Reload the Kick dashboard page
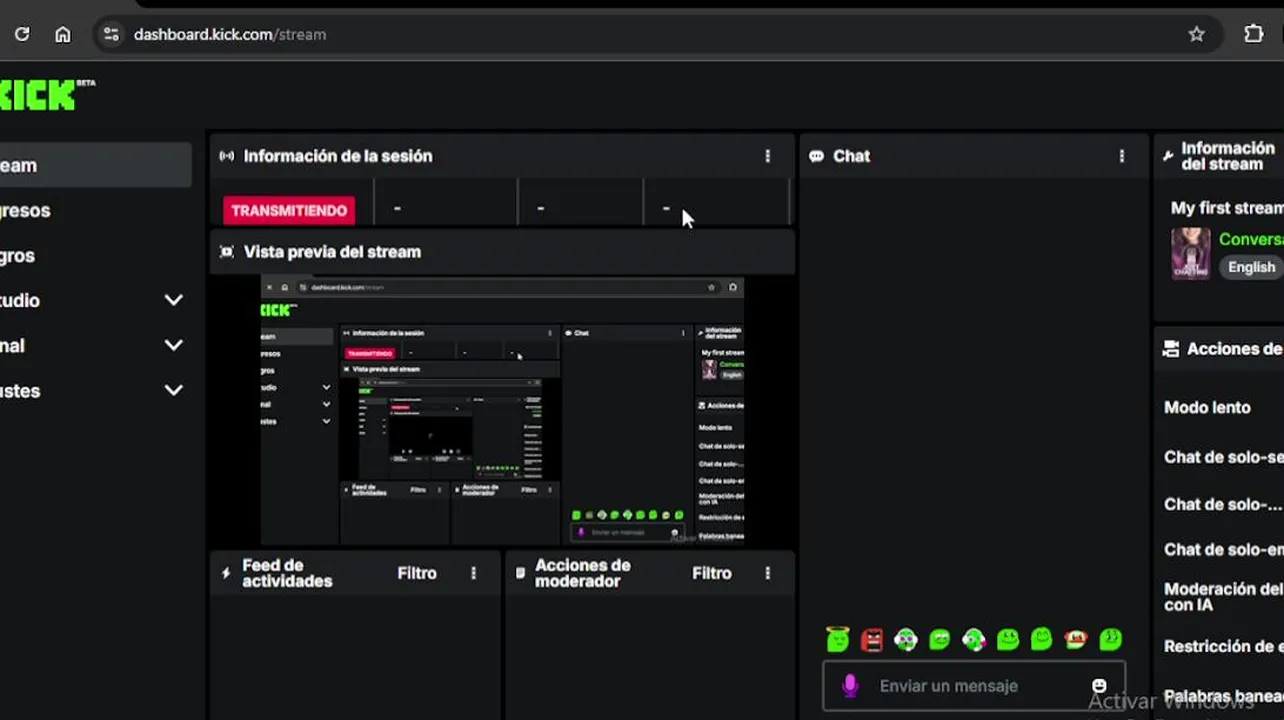This screenshot has width=1284, height=720. 22,34
